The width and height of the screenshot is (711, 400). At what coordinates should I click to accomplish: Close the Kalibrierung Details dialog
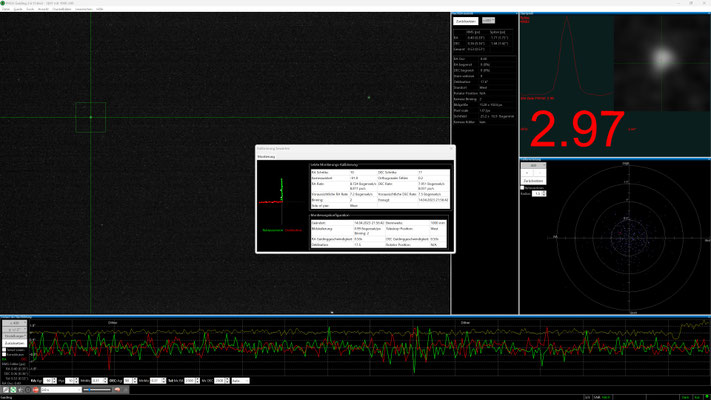coord(452,149)
